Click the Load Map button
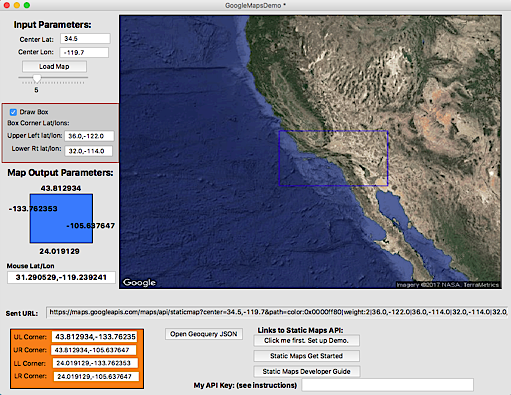Viewport: 511px width, 395px height. [54, 66]
